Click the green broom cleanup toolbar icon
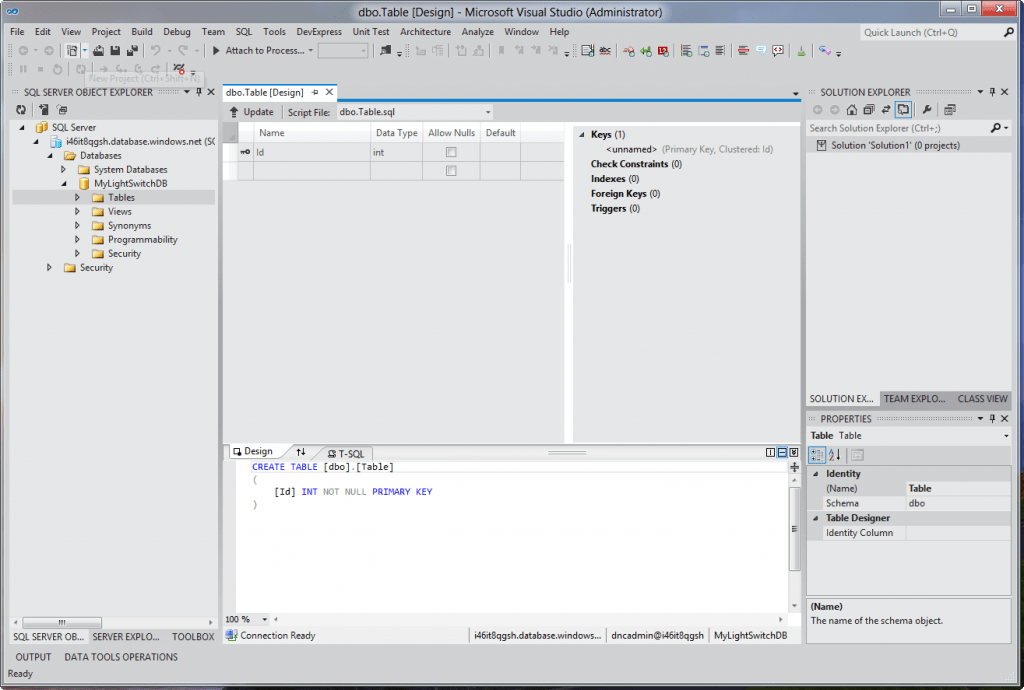The width and height of the screenshot is (1024, 690). tap(801, 50)
